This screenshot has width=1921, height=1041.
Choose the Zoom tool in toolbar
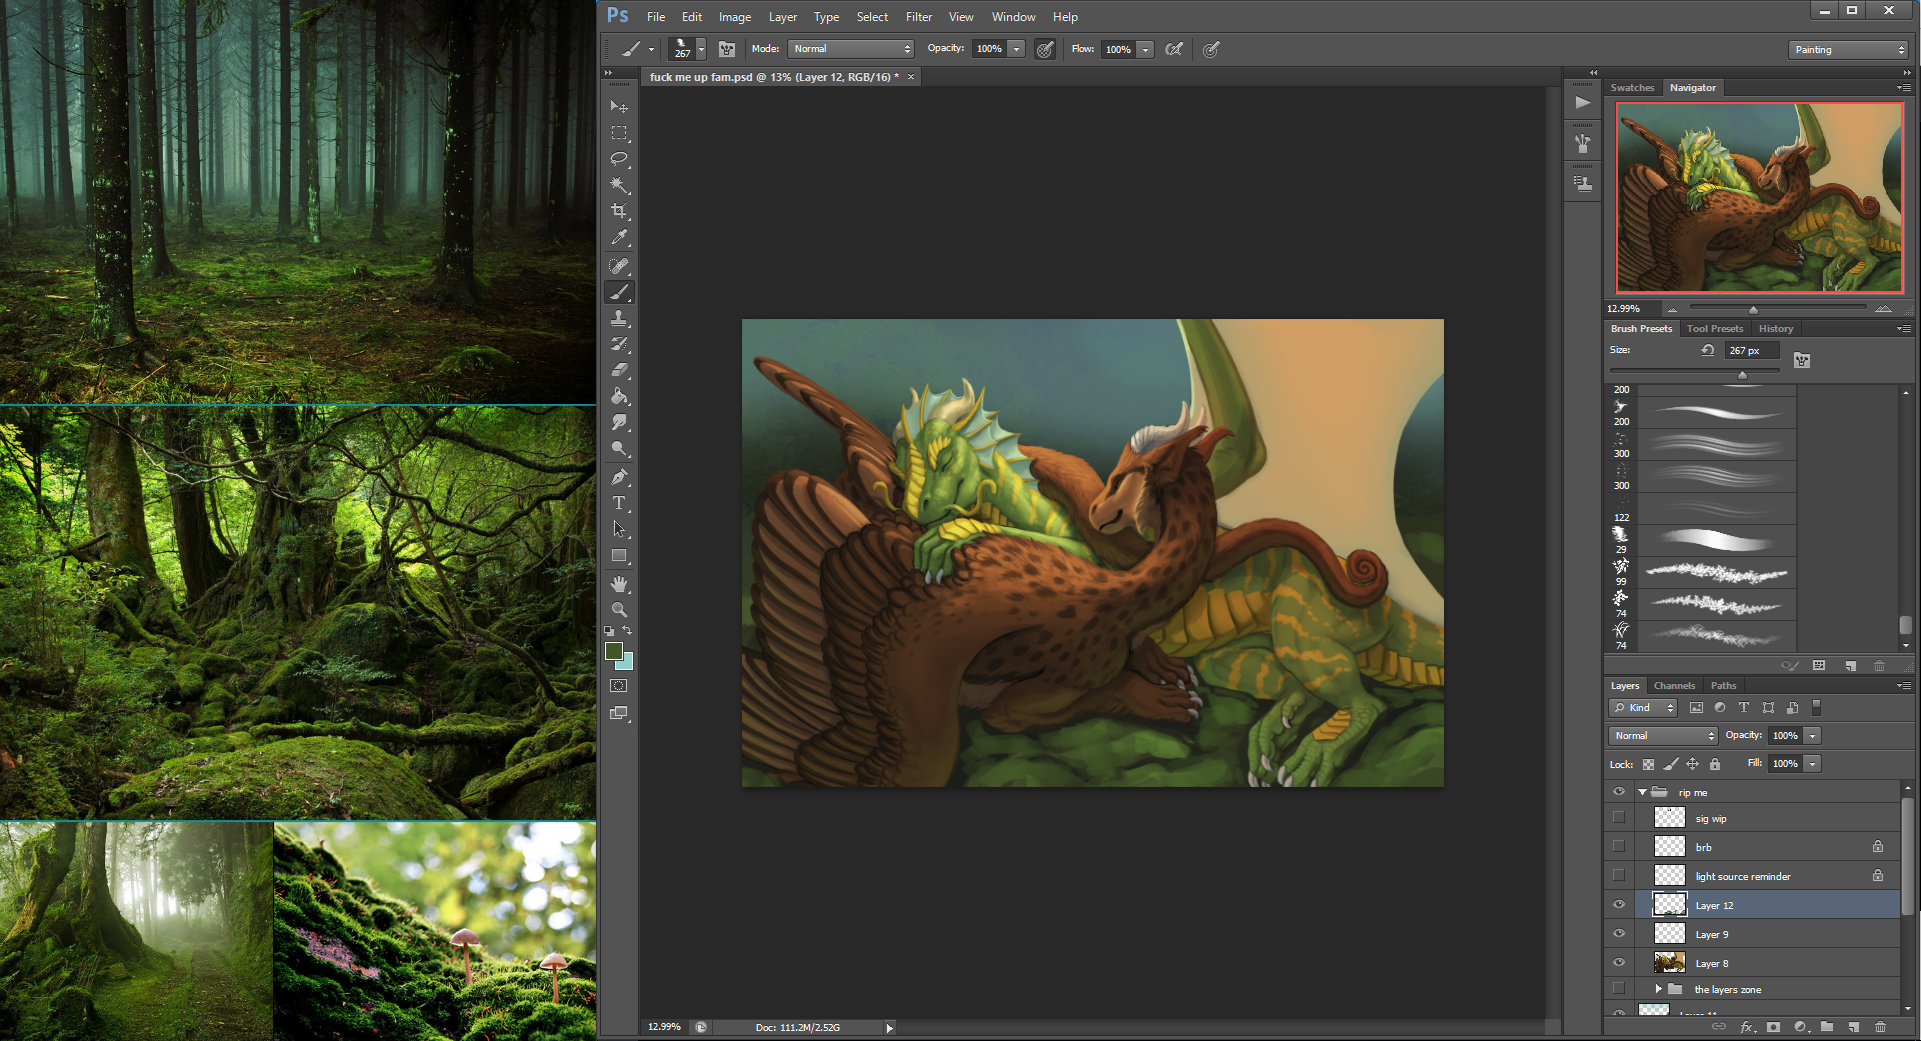619,609
